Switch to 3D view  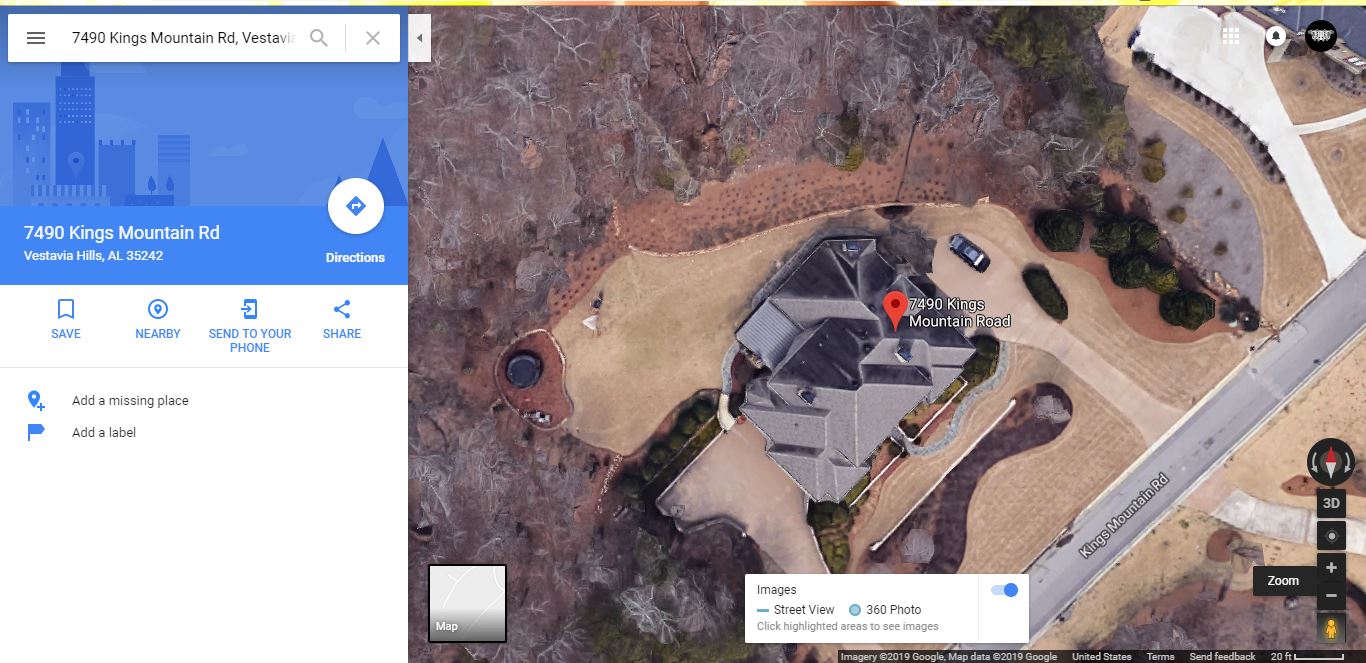pos(1331,503)
